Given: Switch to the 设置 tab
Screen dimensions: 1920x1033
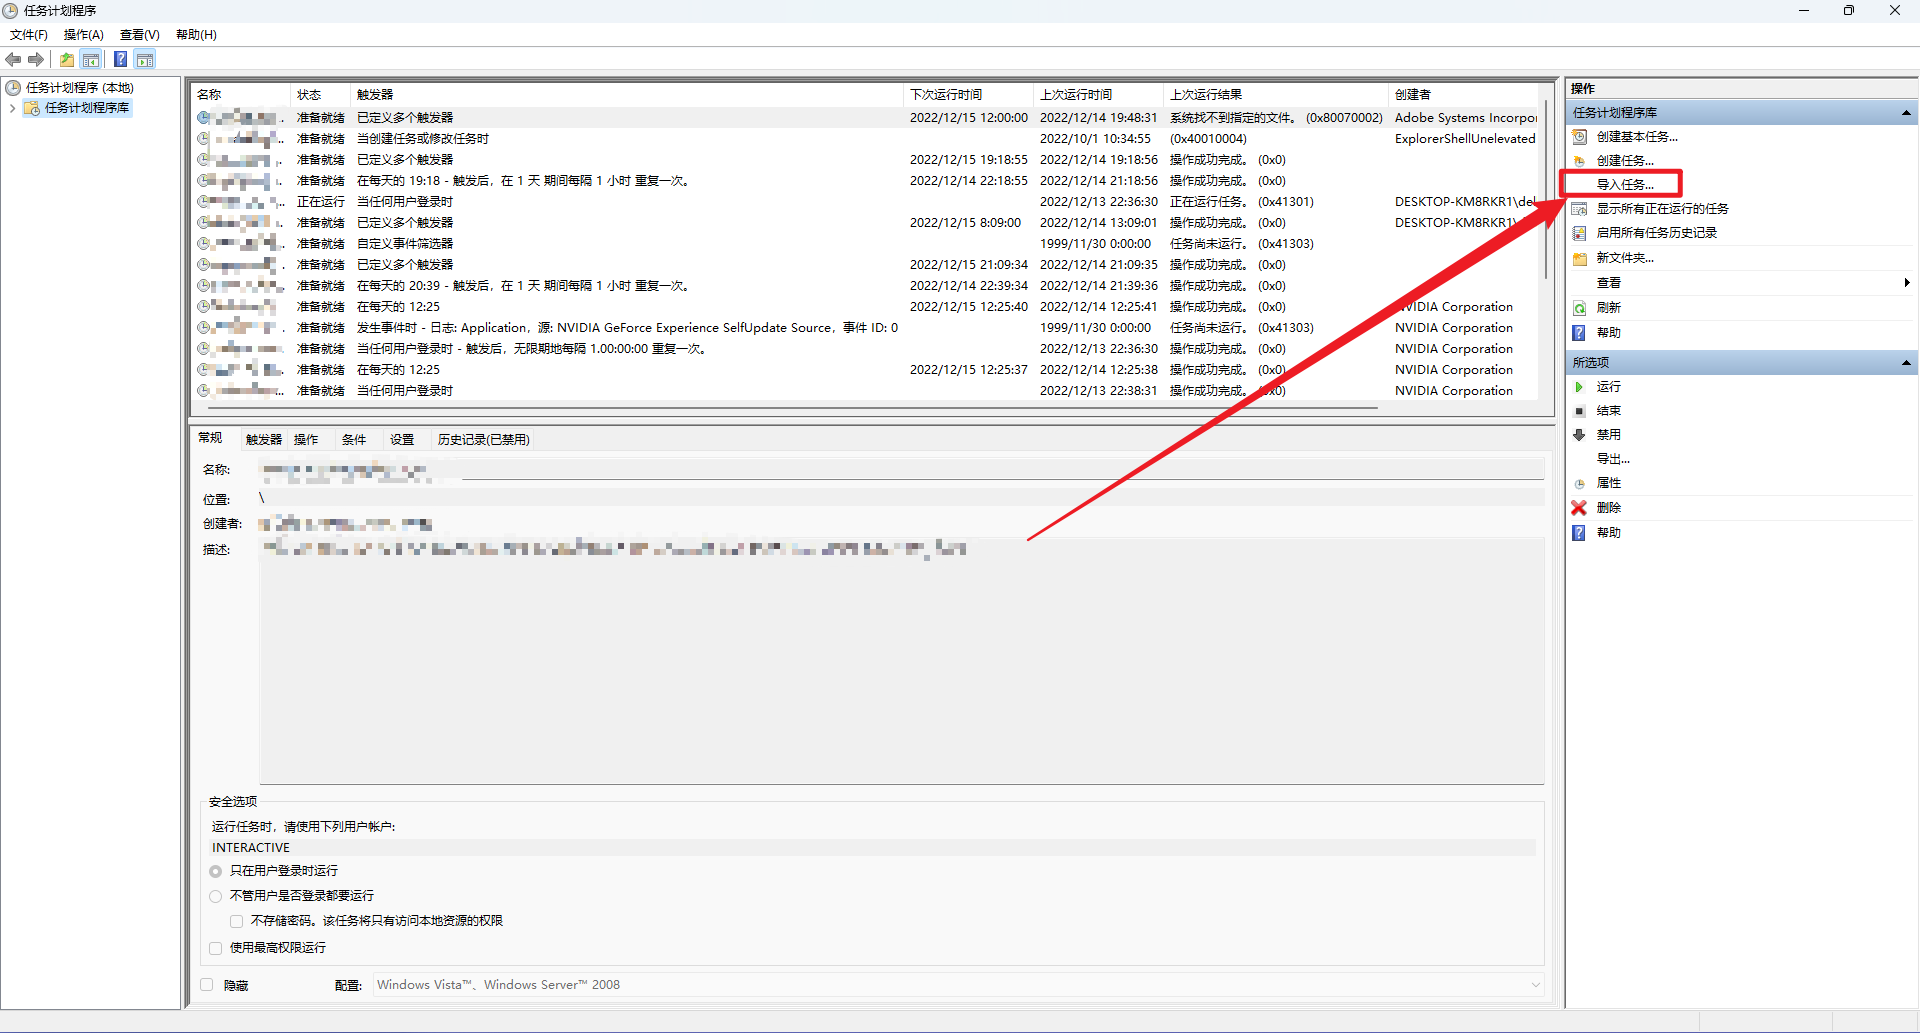Looking at the screenshot, I should 402,440.
